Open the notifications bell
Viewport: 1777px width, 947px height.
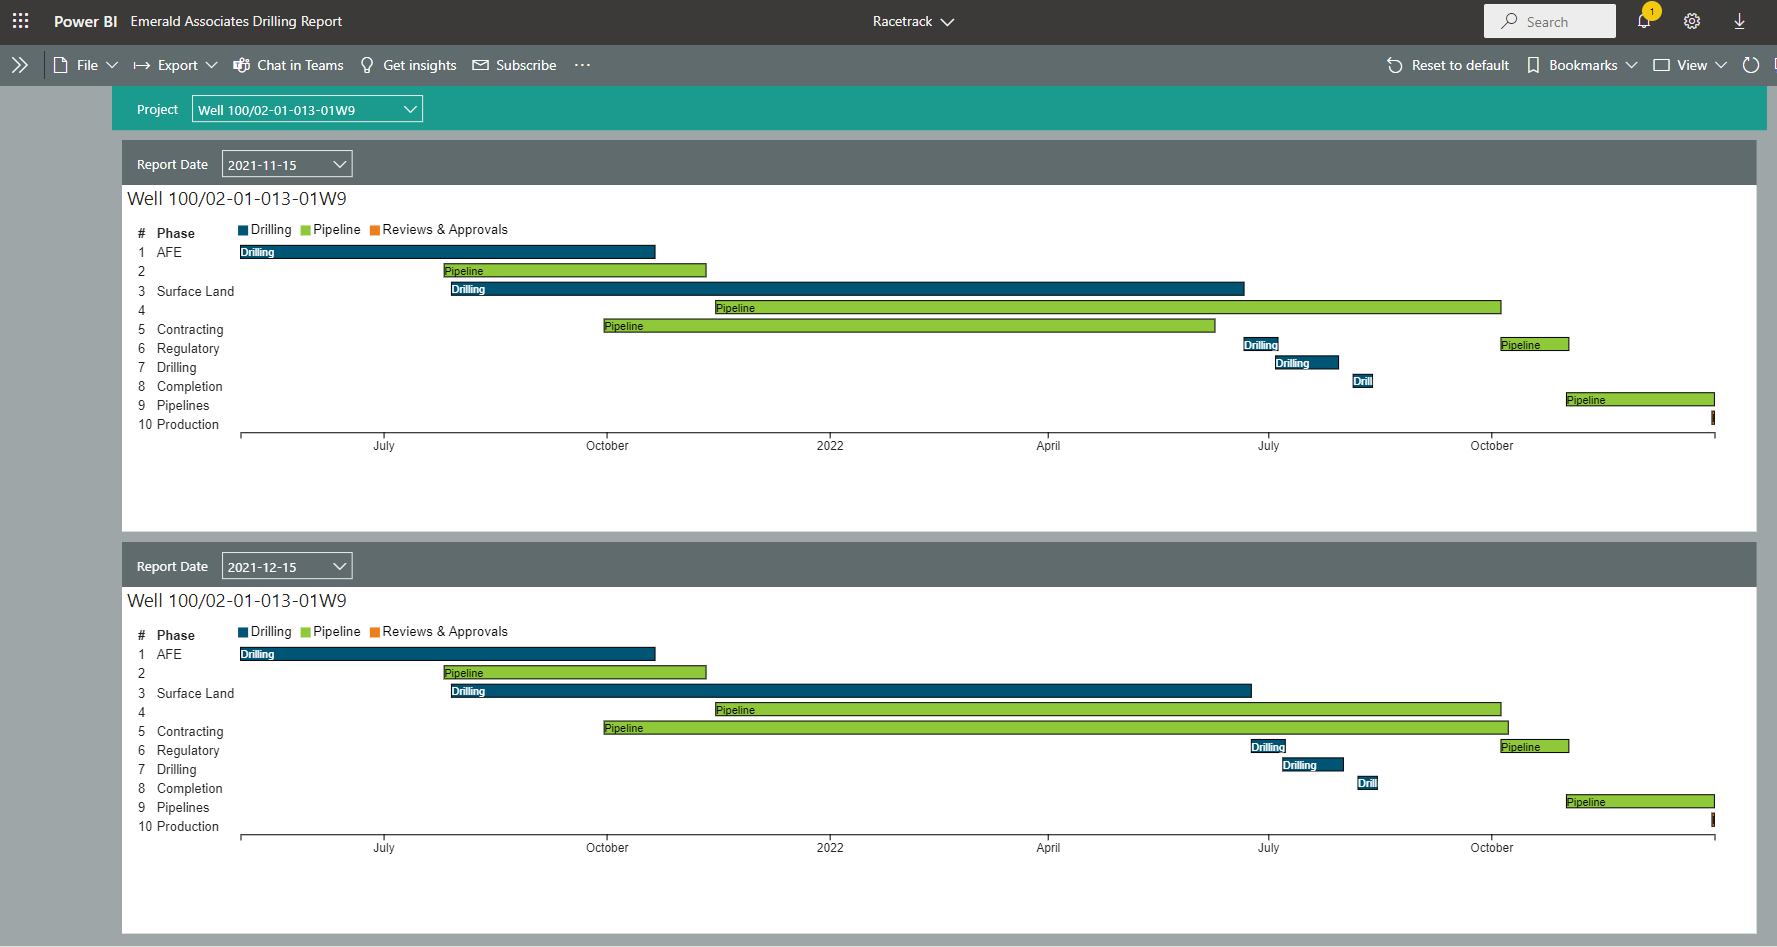[1644, 21]
